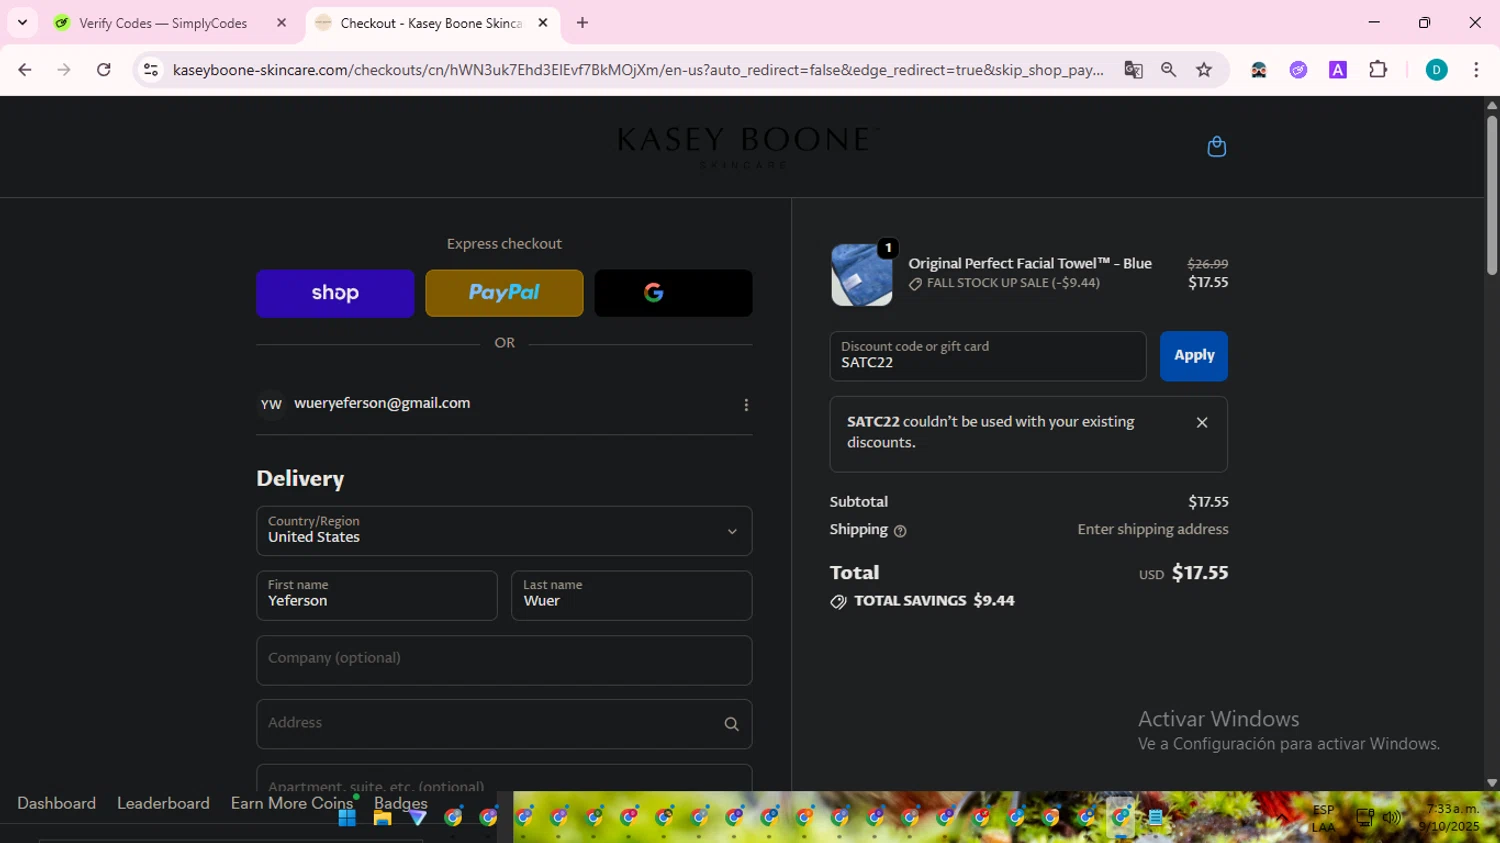Focus the First name field
This screenshot has width=1500, height=843.
pyautogui.click(x=376, y=596)
